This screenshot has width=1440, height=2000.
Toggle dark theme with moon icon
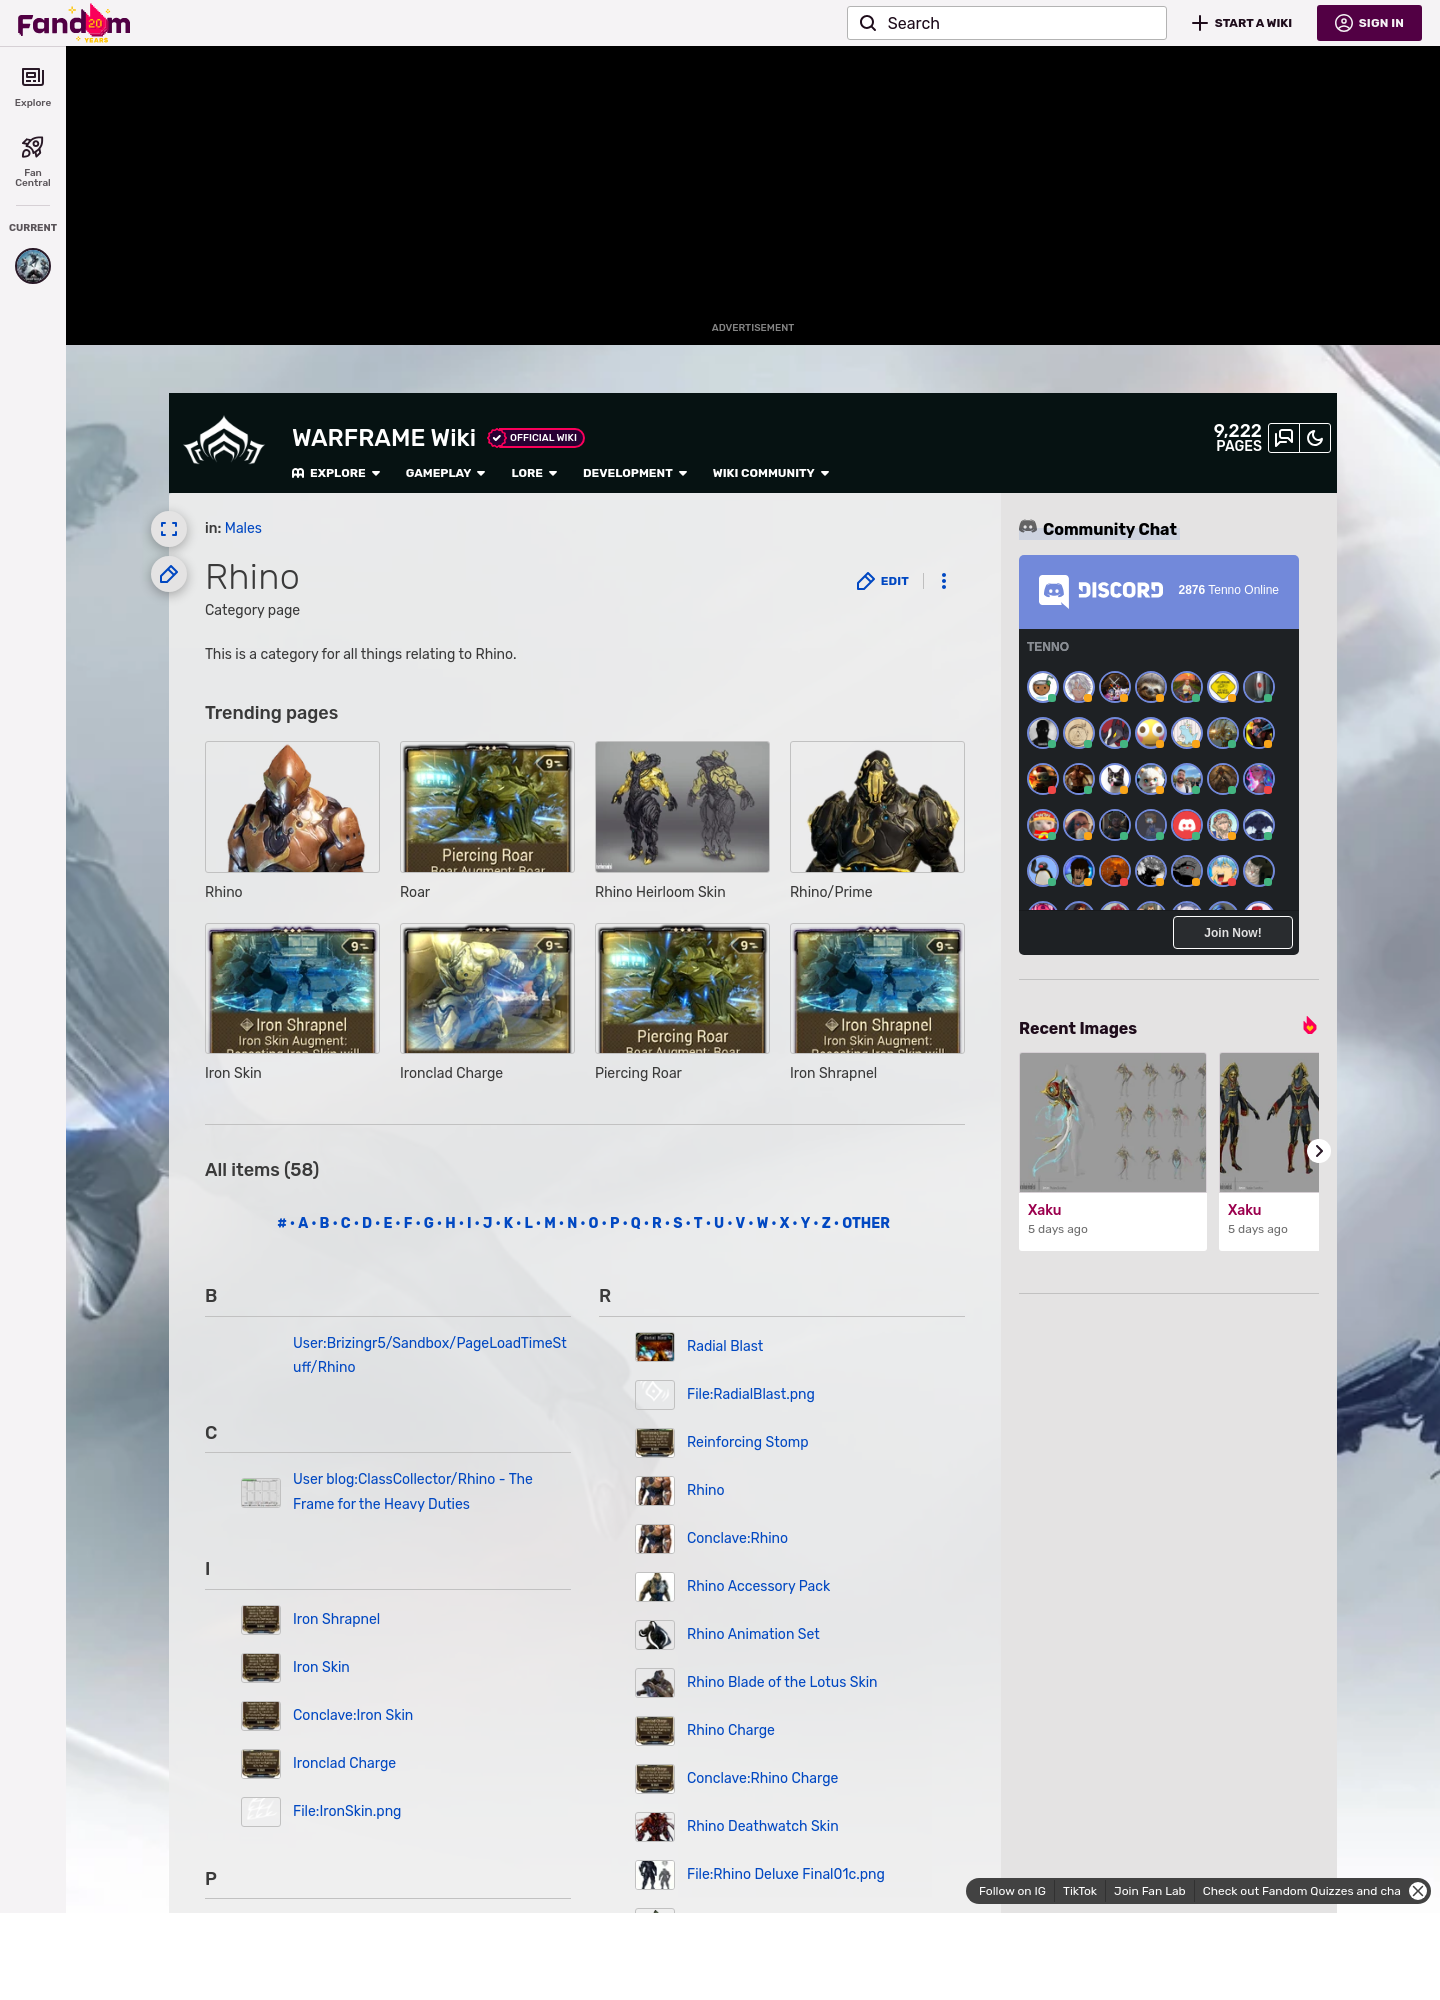1315,438
